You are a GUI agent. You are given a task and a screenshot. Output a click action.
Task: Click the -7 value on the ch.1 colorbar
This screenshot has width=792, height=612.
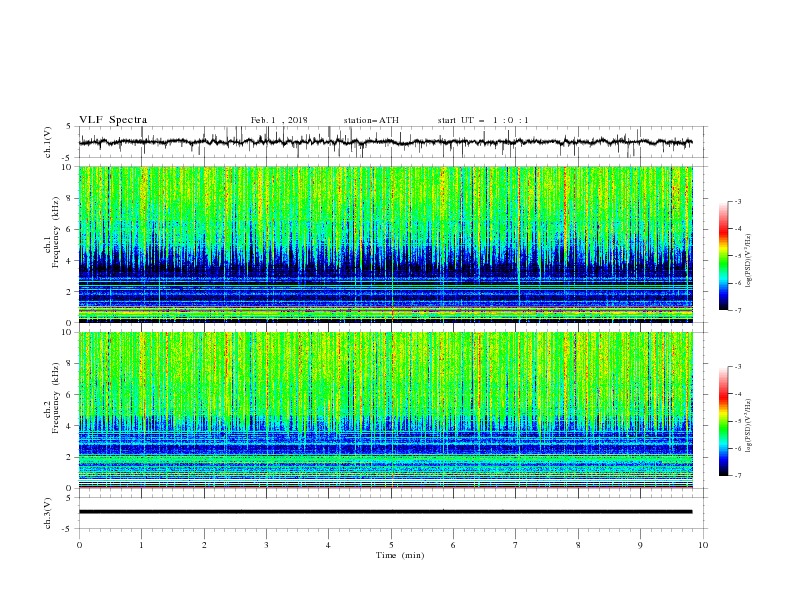click(x=738, y=310)
